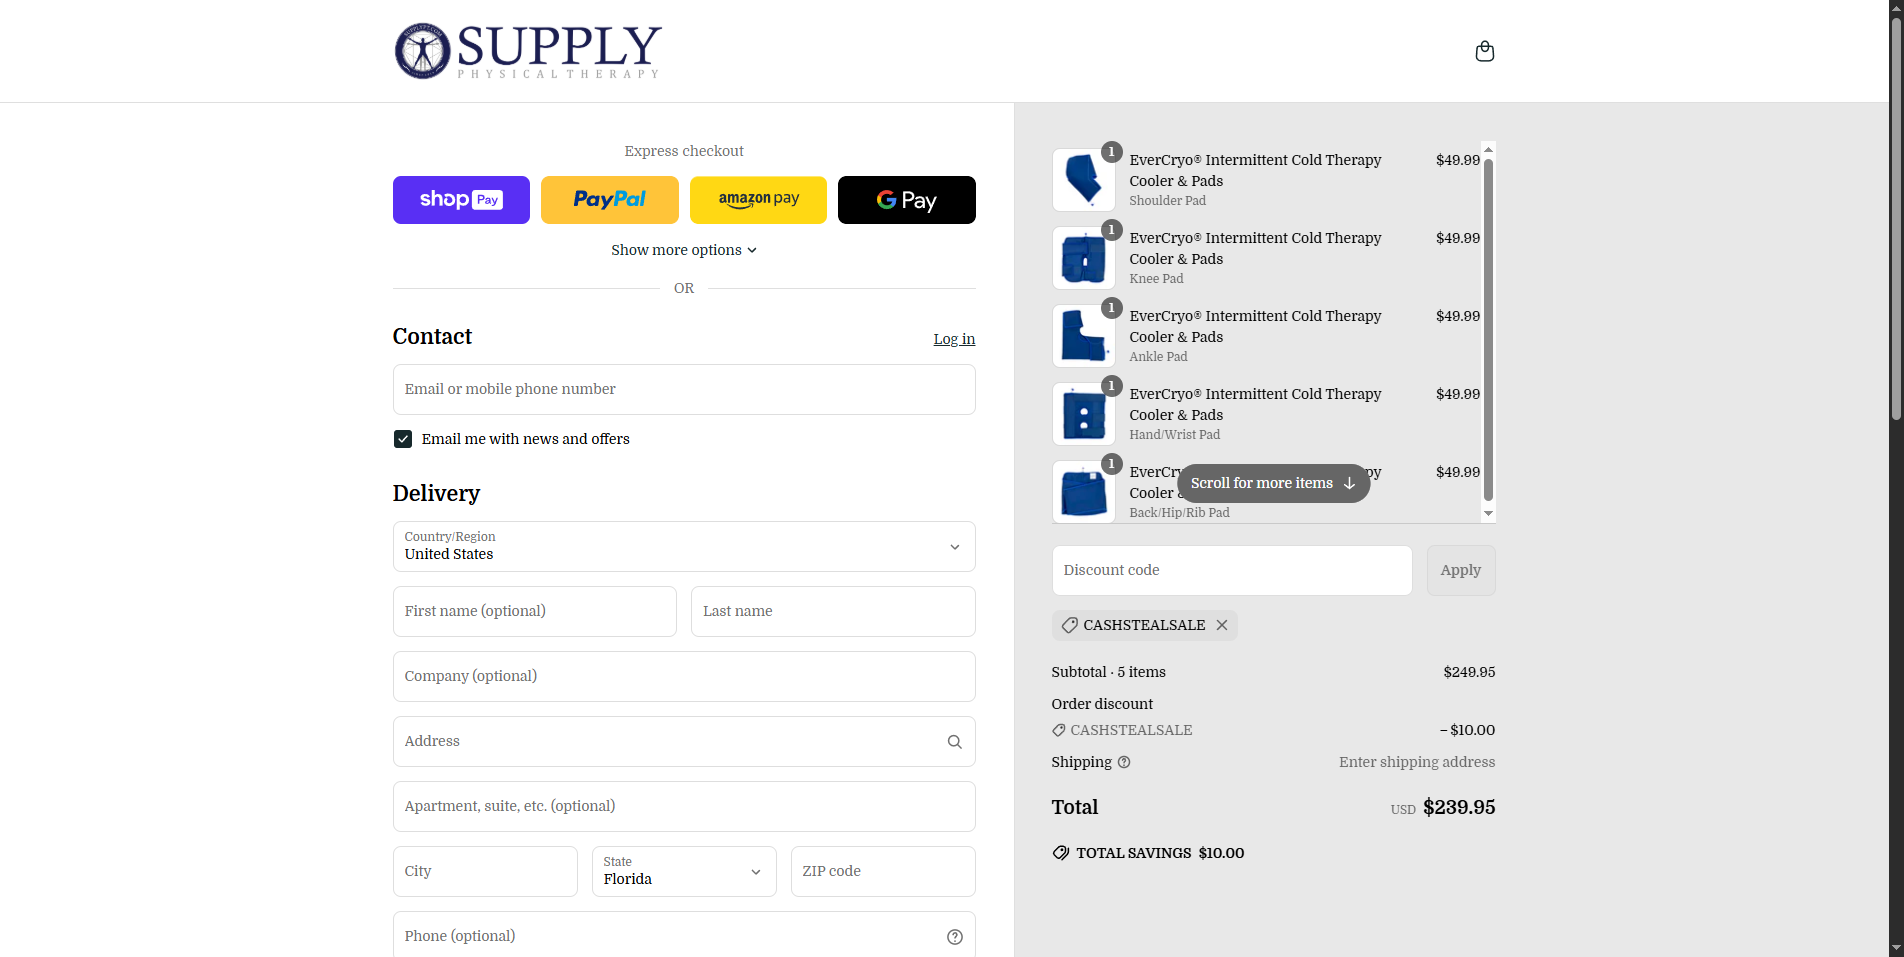Uncheck Email me with news and offers
Viewport: 1904px width, 957px height.
pos(403,439)
